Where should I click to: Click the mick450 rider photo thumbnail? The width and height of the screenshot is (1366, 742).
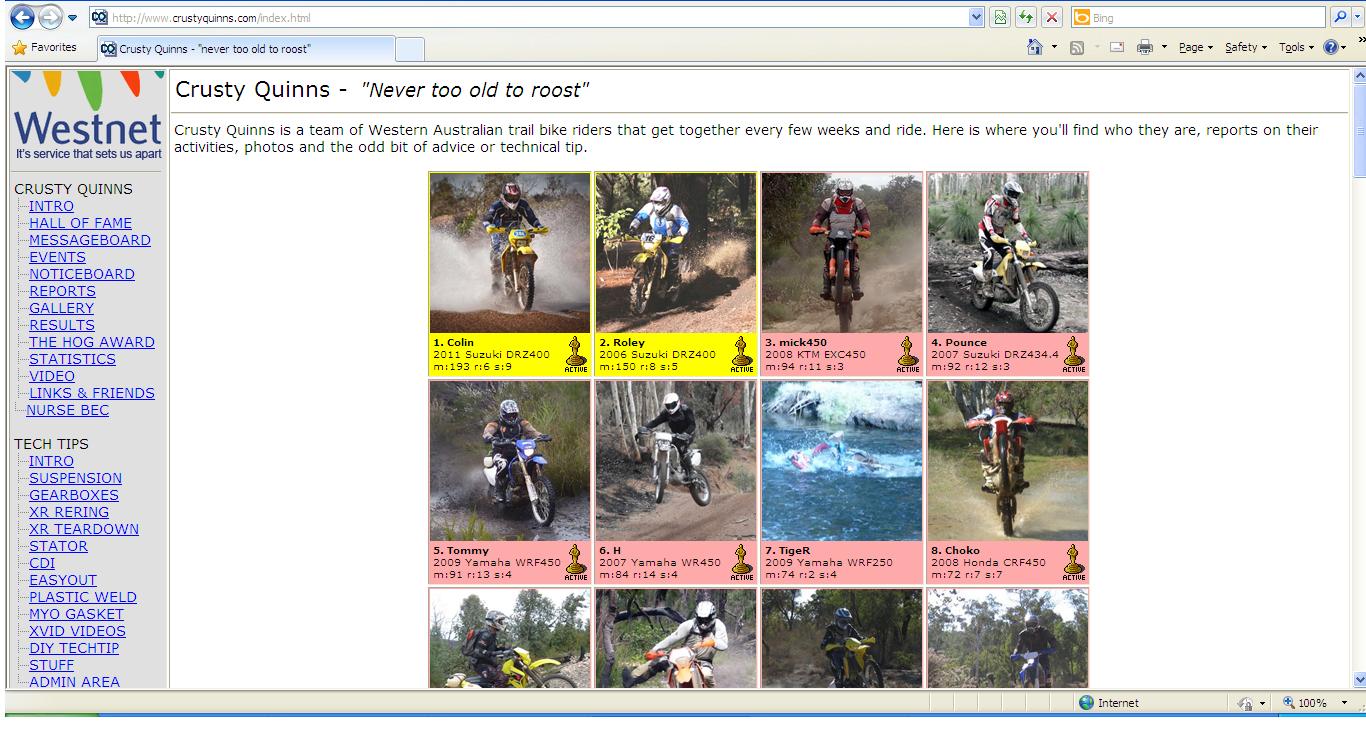[842, 252]
